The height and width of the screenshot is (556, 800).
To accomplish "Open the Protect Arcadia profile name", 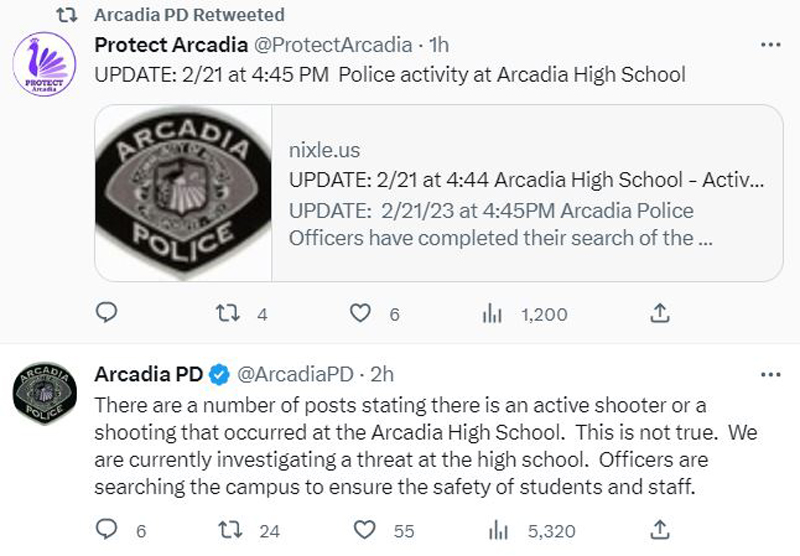I will (171, 45).
